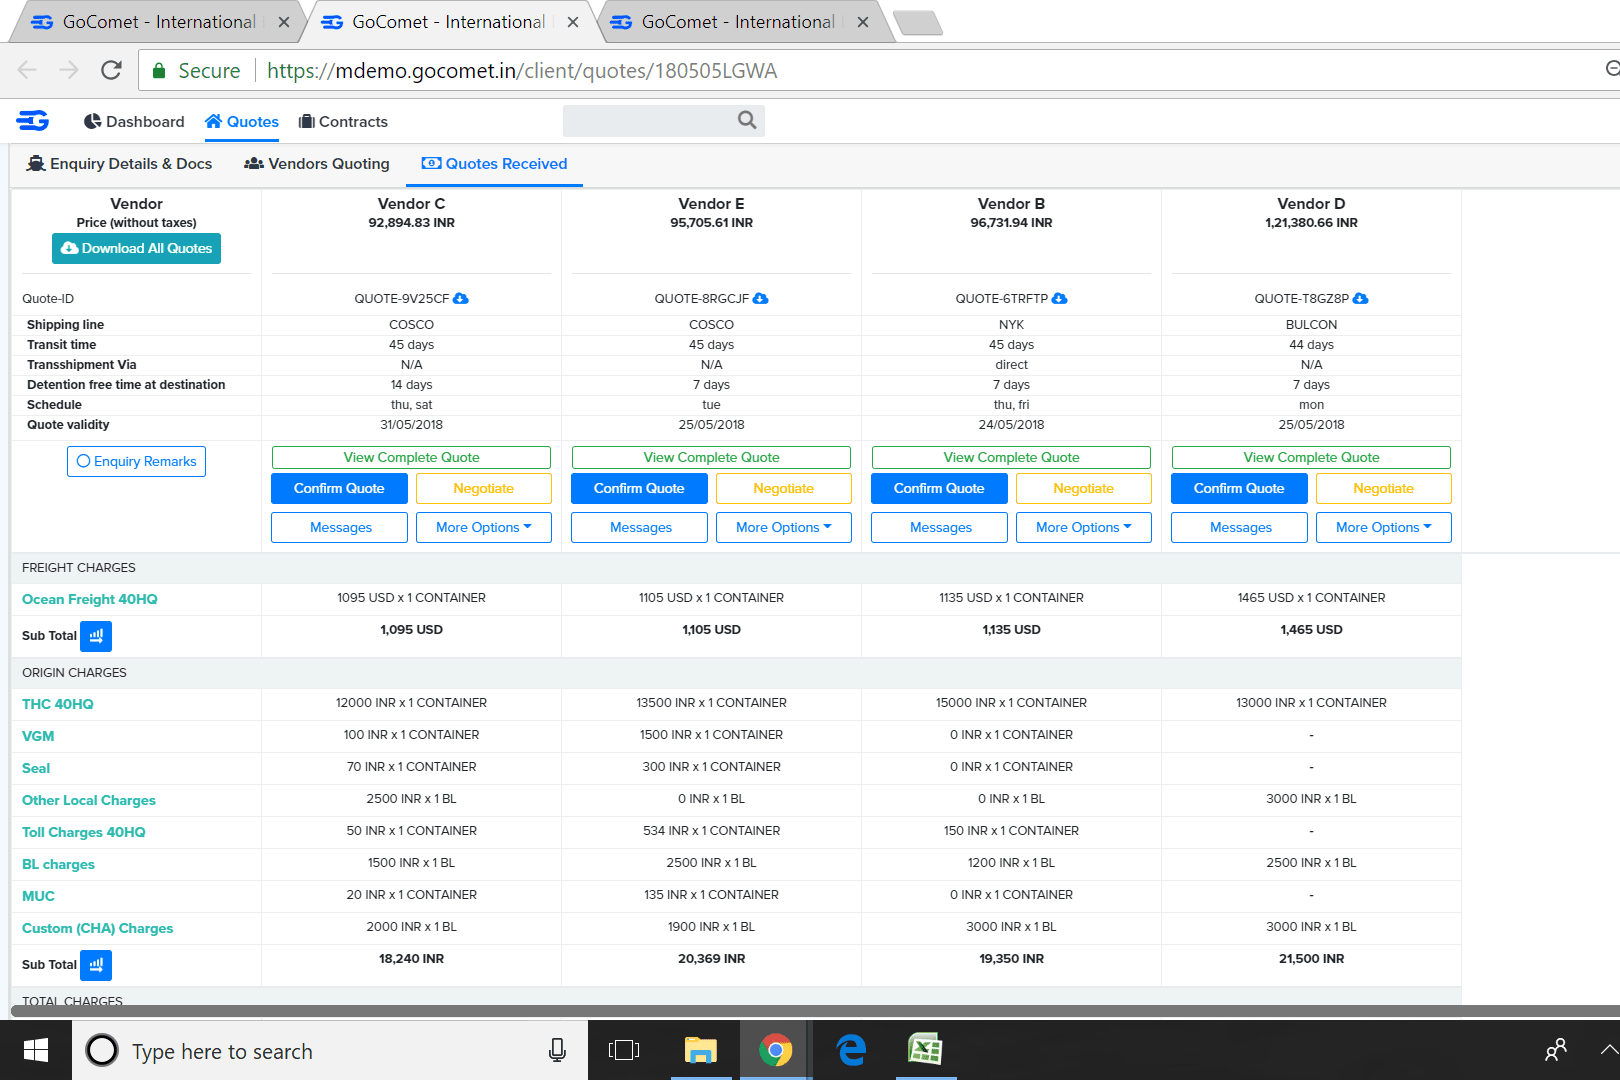This screenshot has width=1620, height=1080.
Task: Expand More Options for Vendor C
Action: [483, 527]
